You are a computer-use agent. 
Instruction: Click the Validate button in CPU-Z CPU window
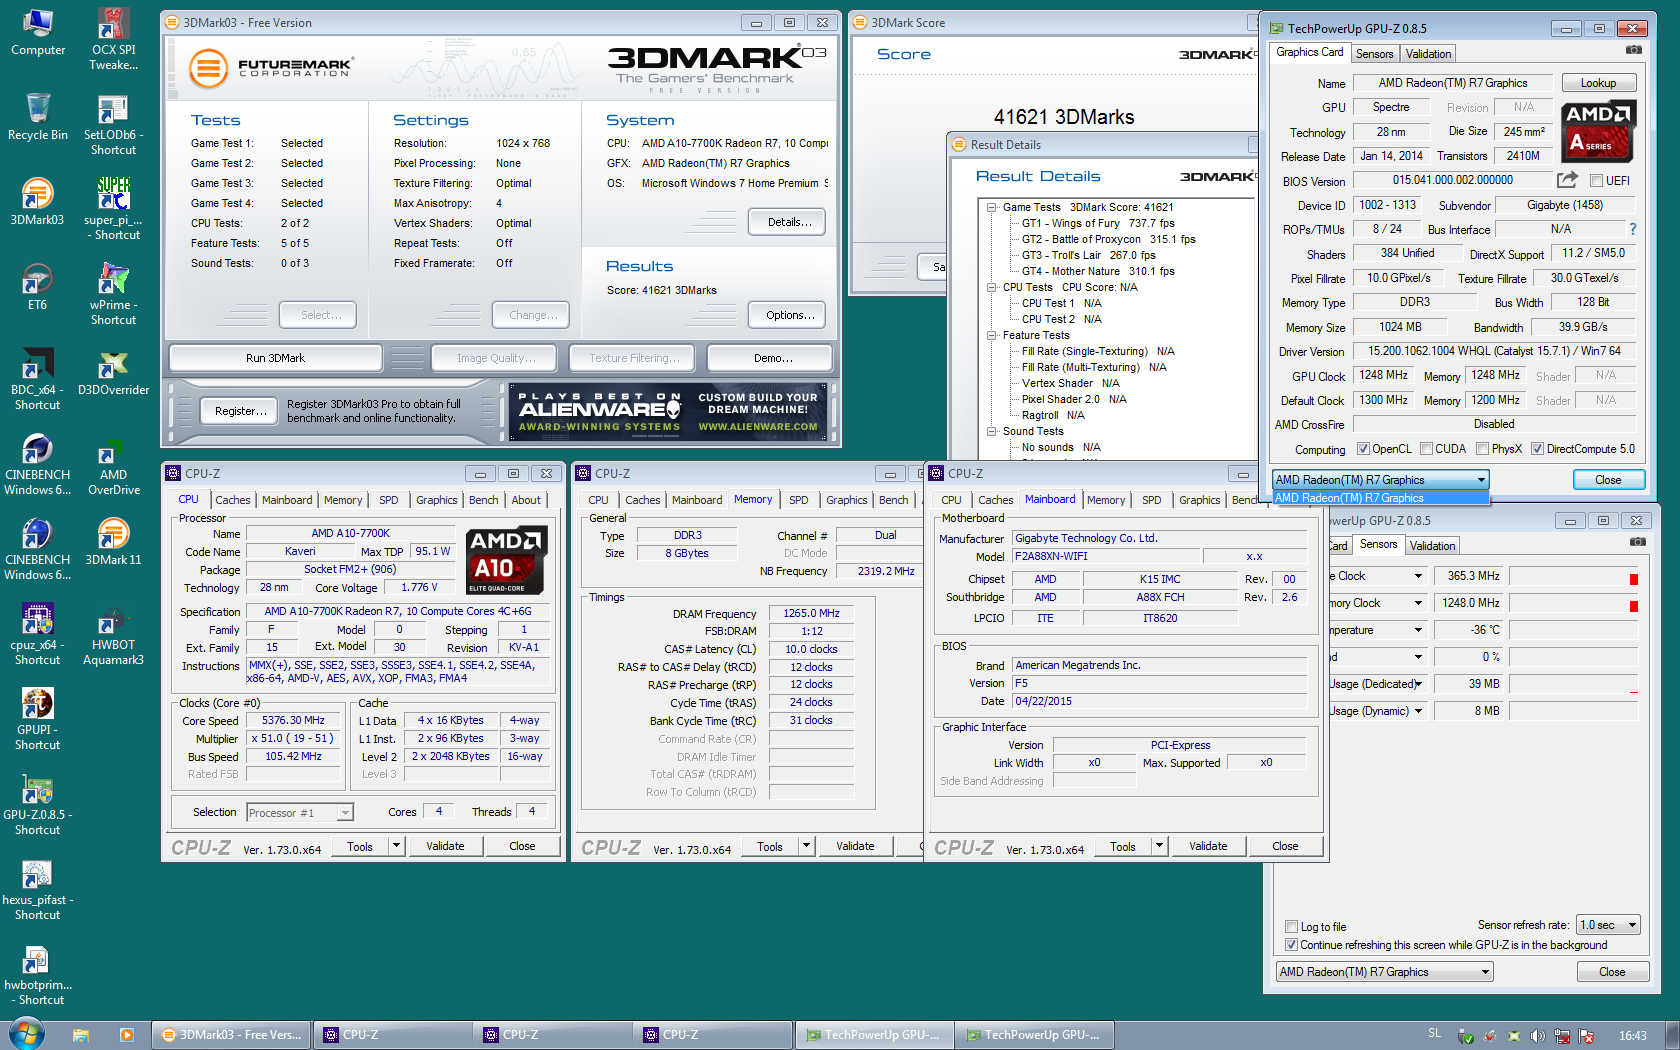445,846
